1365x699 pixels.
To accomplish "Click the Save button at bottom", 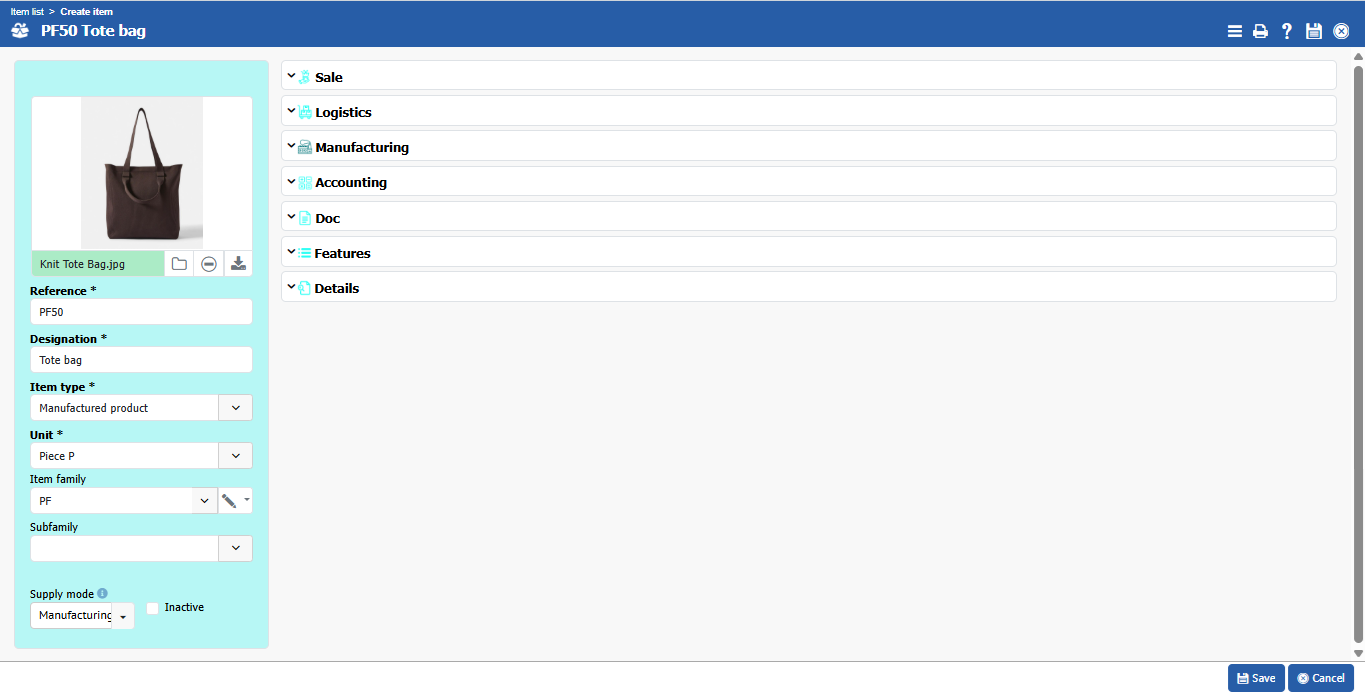I will [x=1256, y=678].
